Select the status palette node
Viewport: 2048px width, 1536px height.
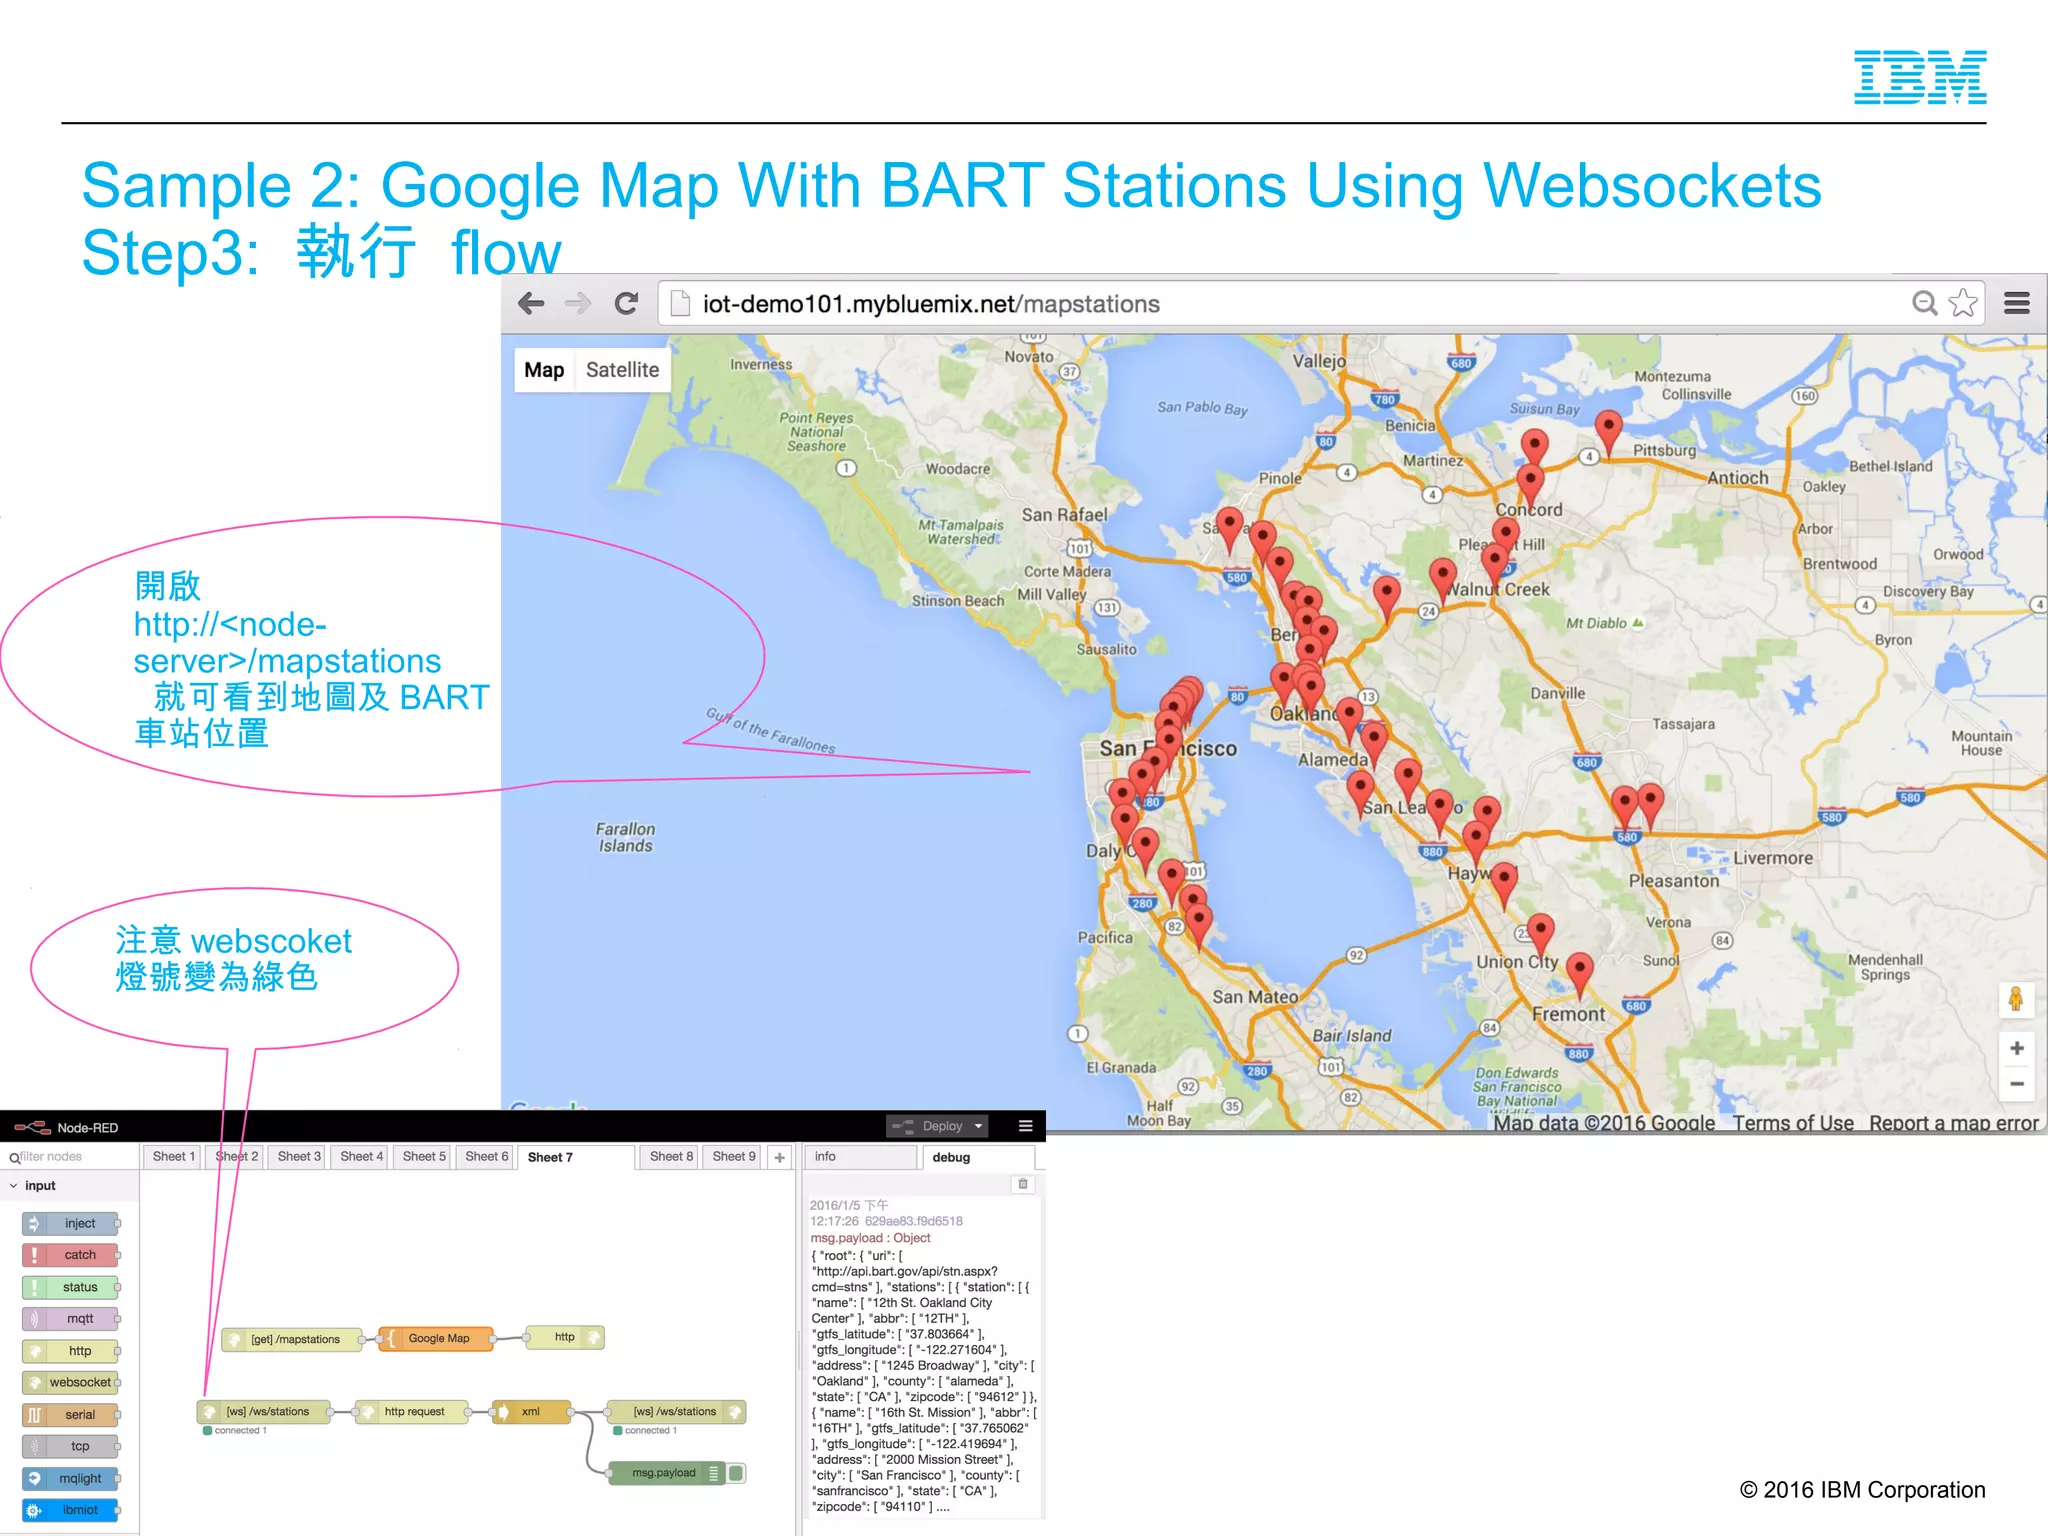70,1287
